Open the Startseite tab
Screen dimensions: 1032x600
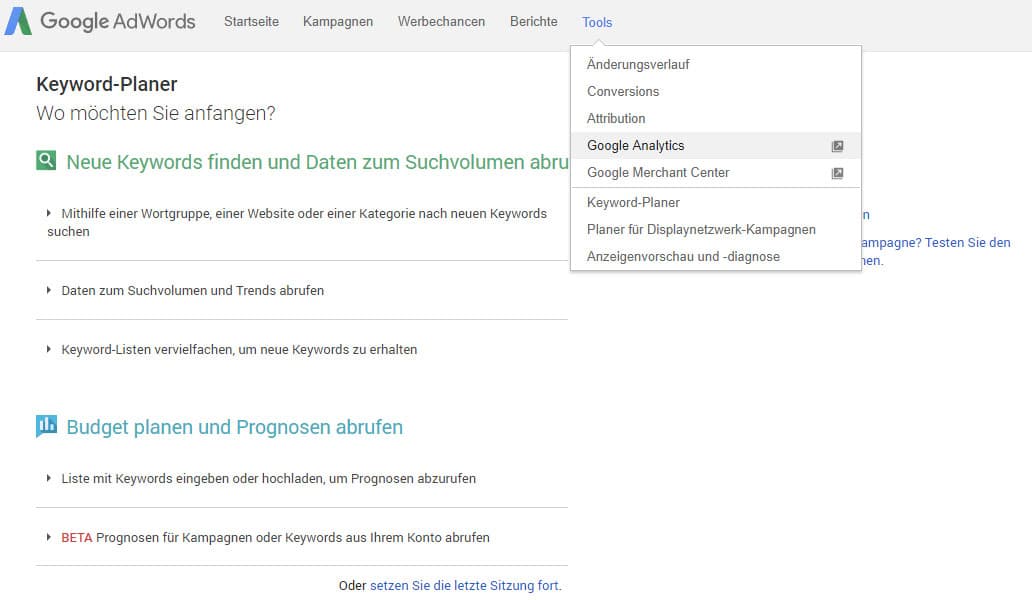click(251, 22)
